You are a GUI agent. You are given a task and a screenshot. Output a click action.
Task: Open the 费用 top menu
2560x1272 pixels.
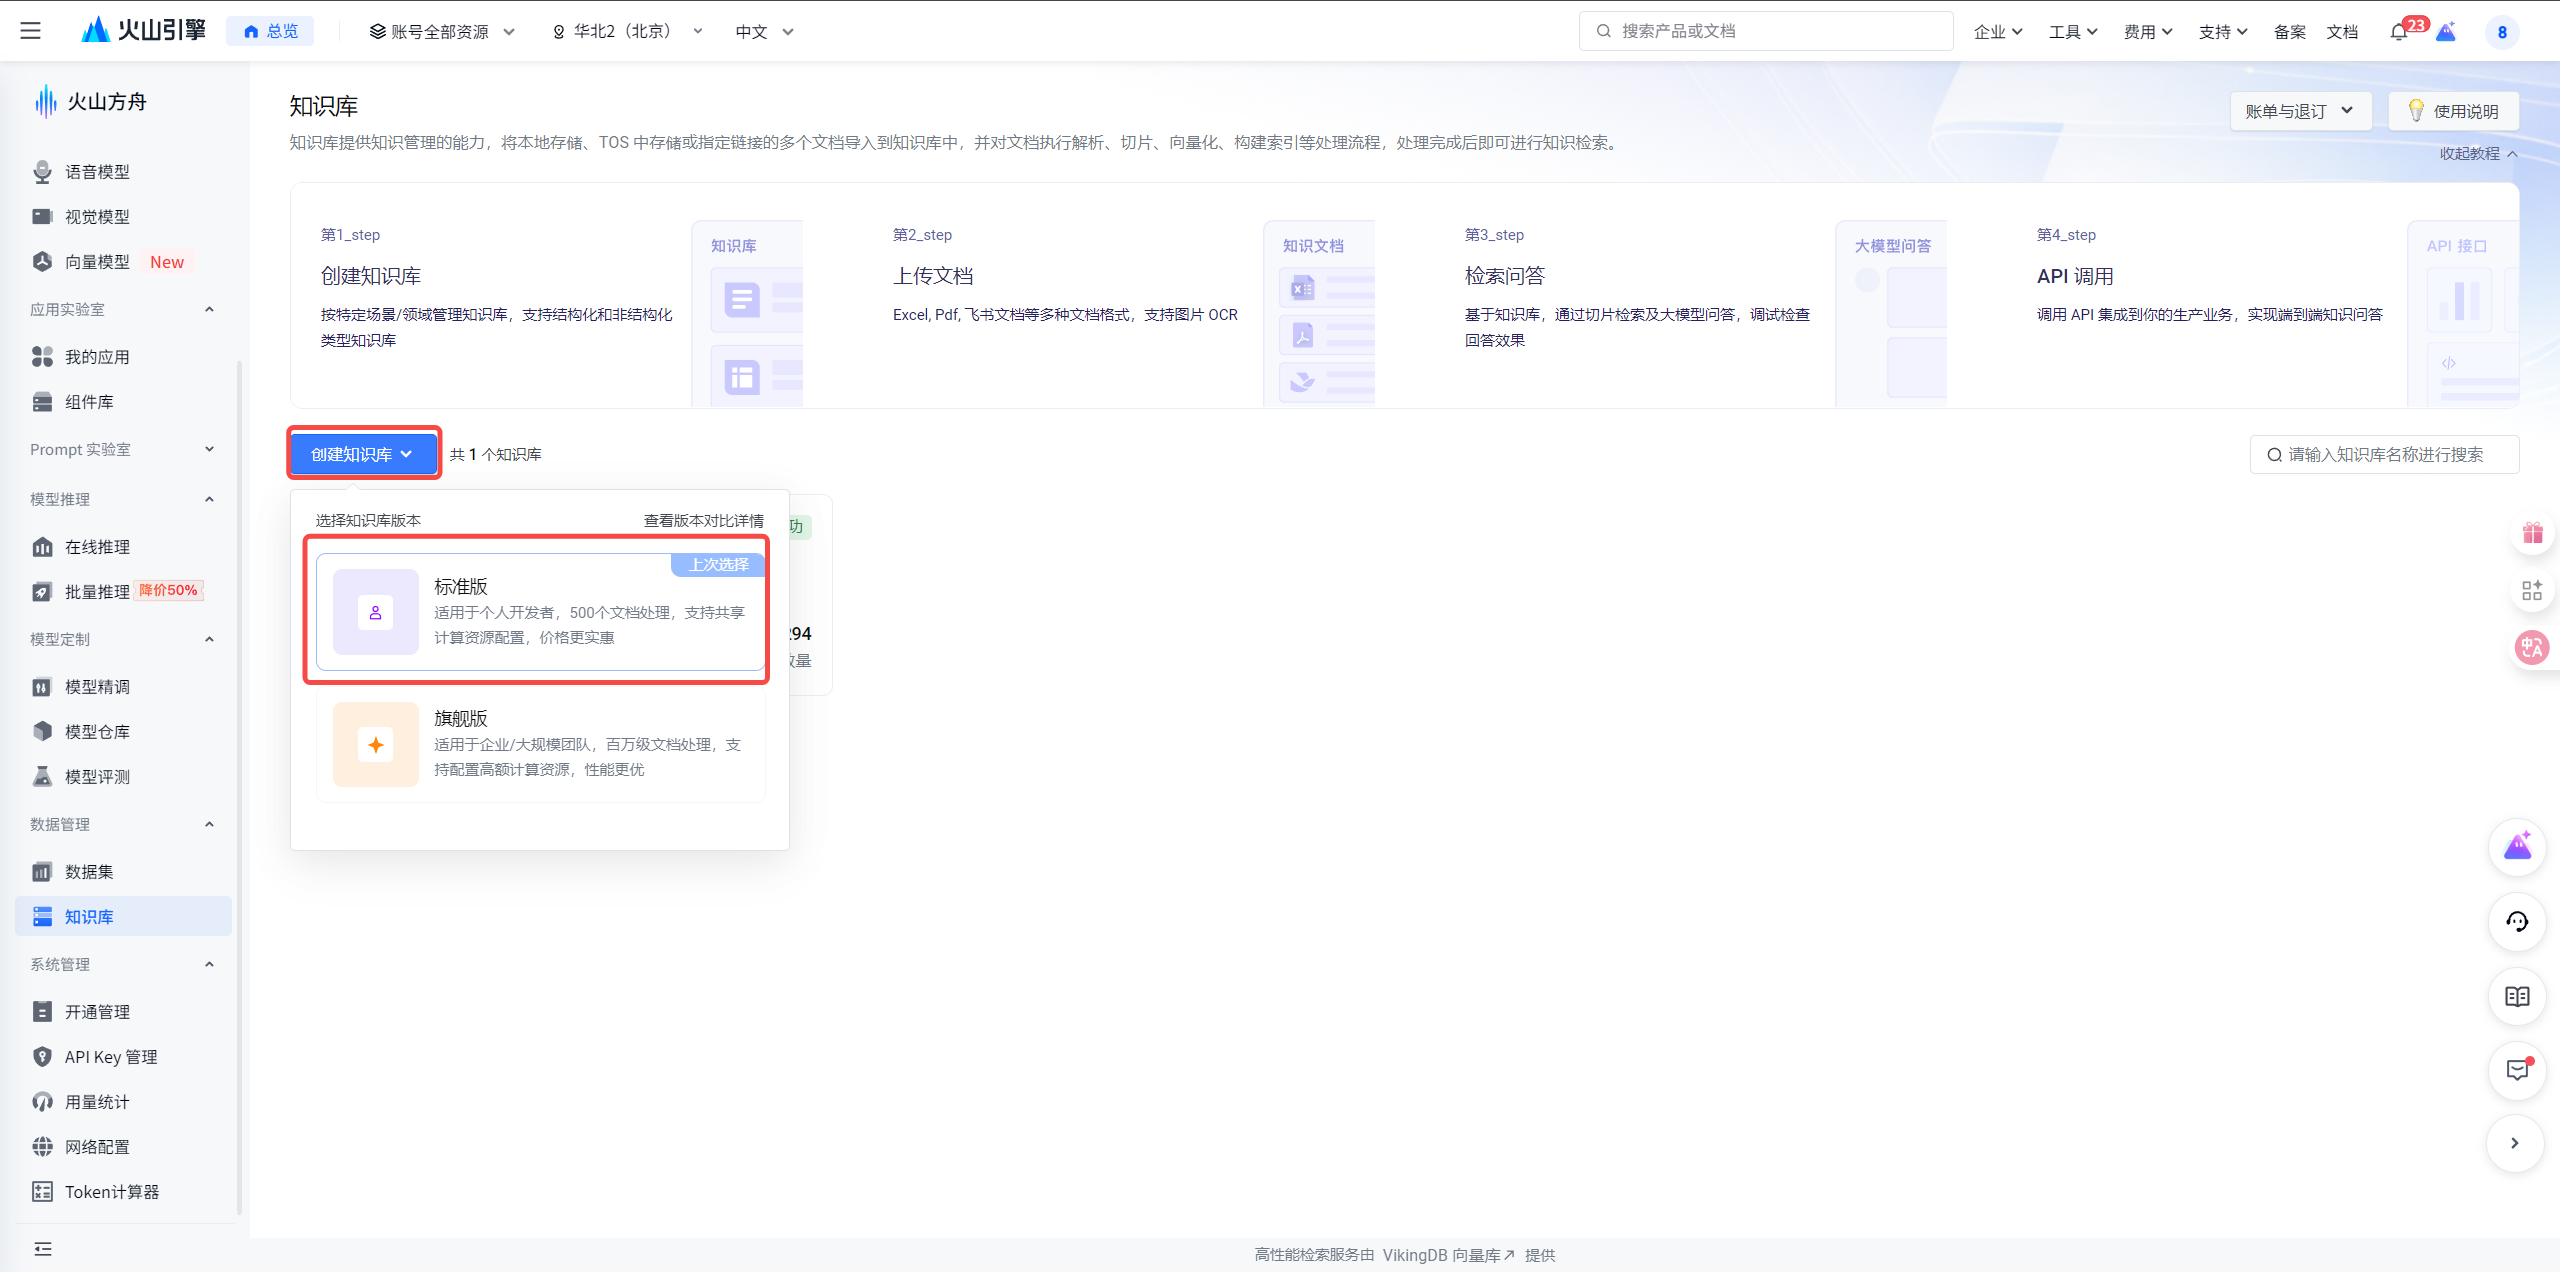[x=2148, y=32]
